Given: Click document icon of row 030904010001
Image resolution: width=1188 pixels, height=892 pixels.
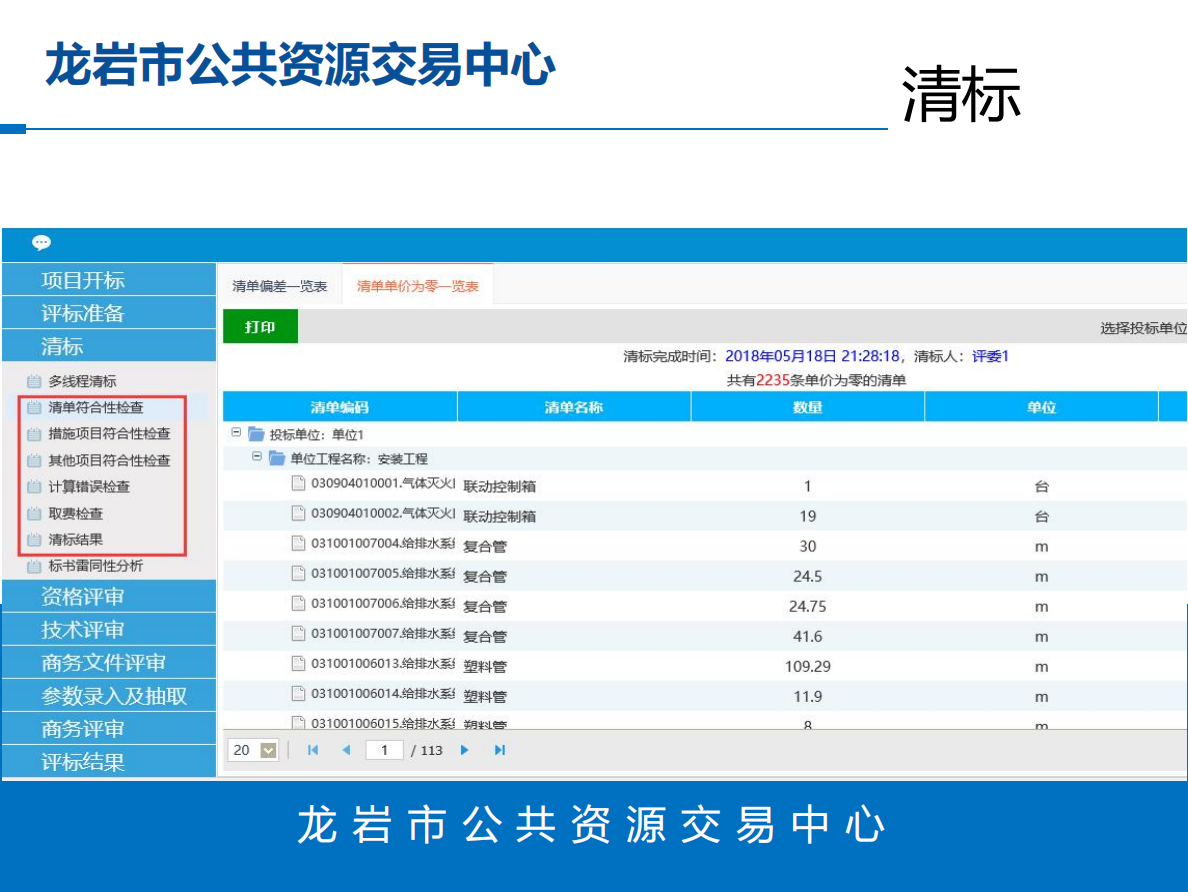Looking at the screenshot, I should pos(299,484).
